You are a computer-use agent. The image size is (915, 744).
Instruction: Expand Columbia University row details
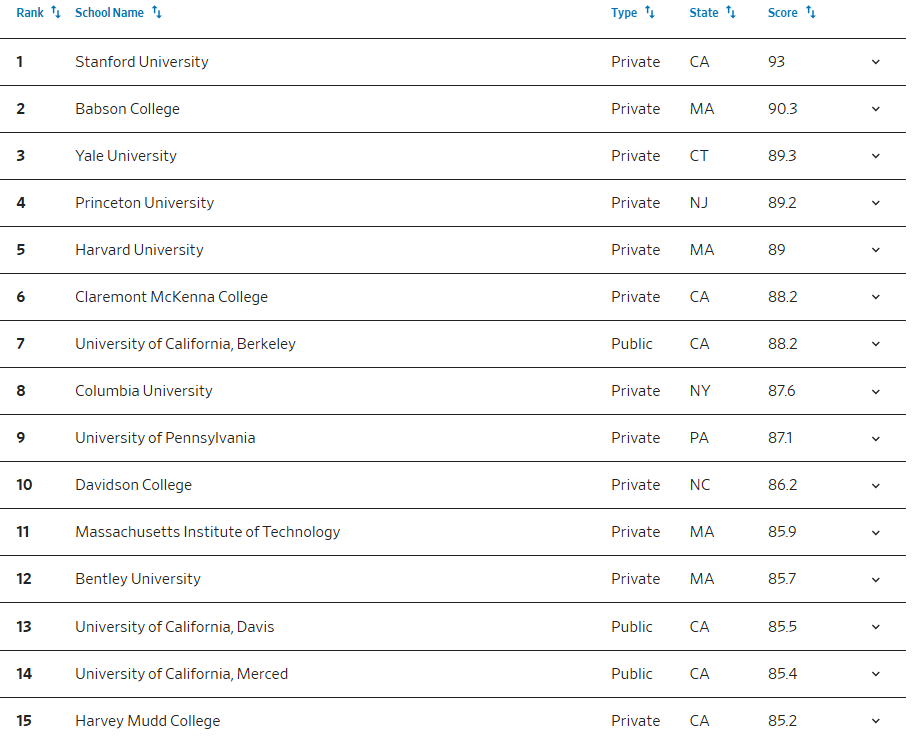876,391
